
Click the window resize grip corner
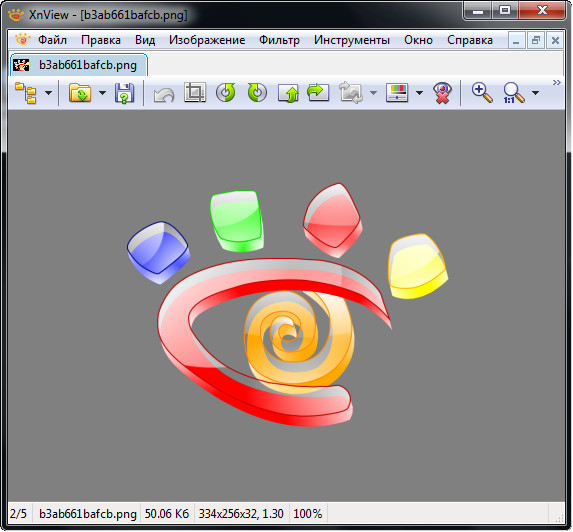pos(559,517)
